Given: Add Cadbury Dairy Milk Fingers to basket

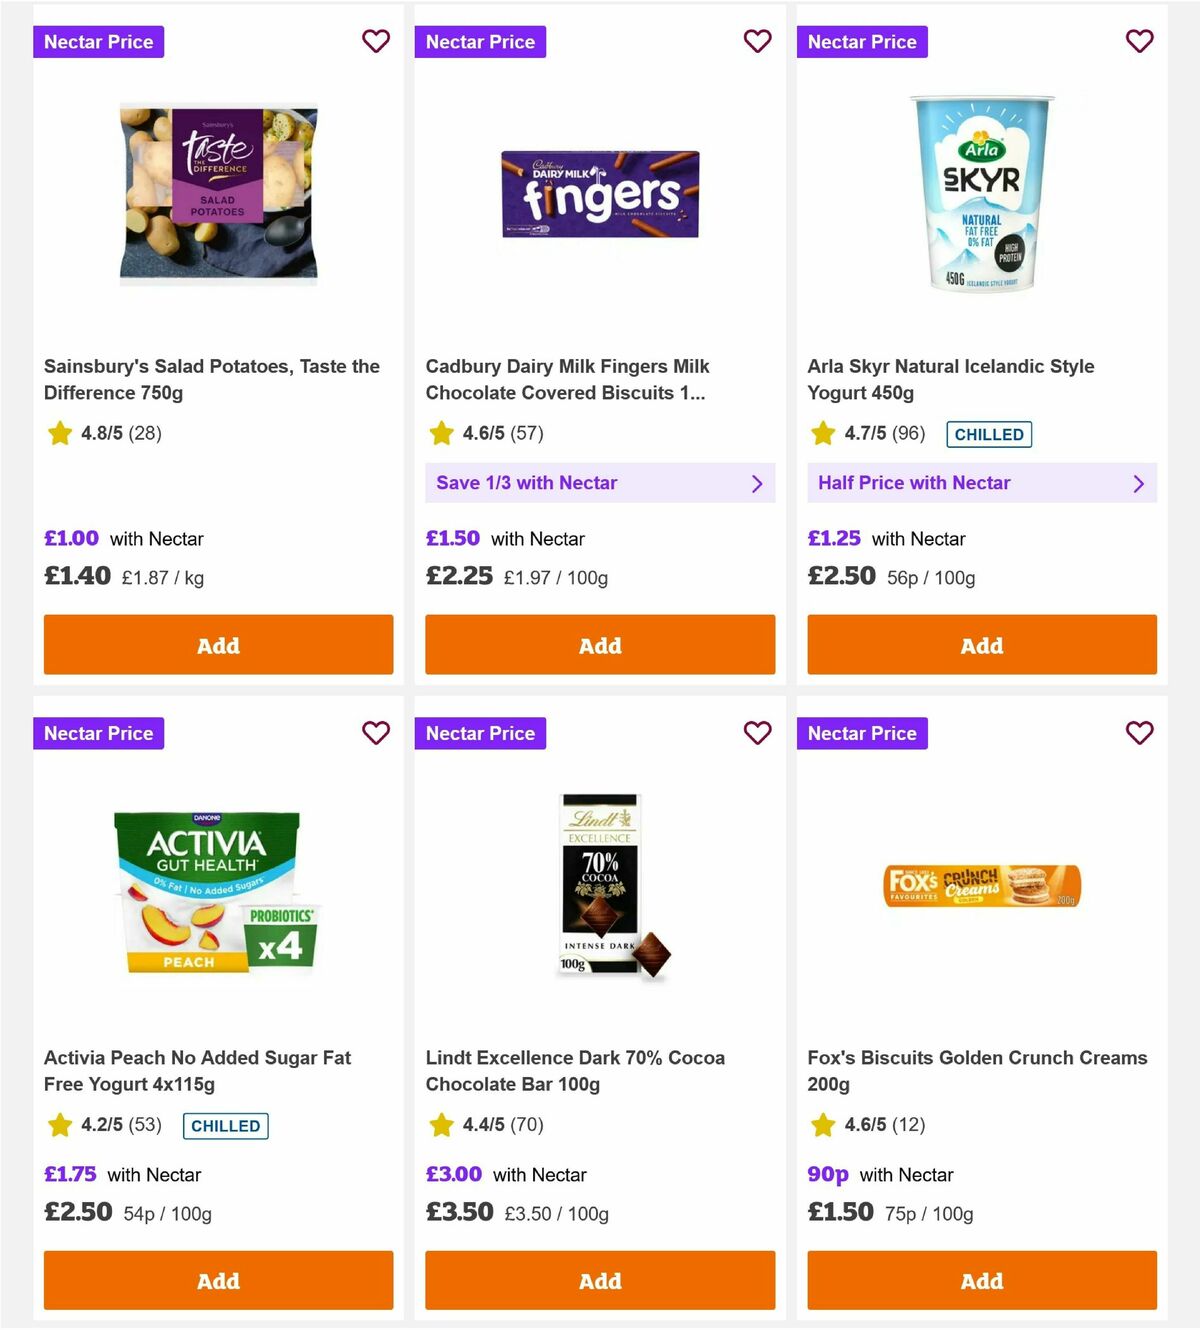Looking at the screenshot, I should click(x=600, y=645).
